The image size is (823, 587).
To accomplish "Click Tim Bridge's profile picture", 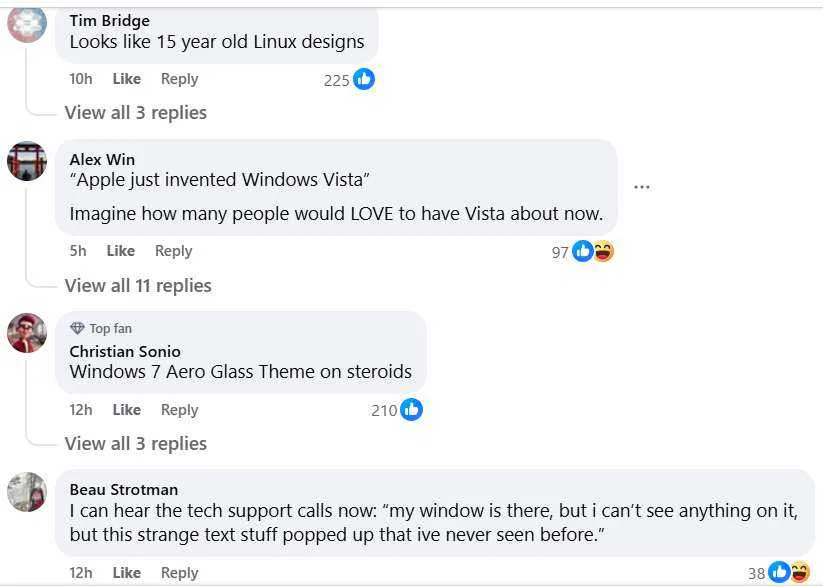I will (x=27, y=25).
